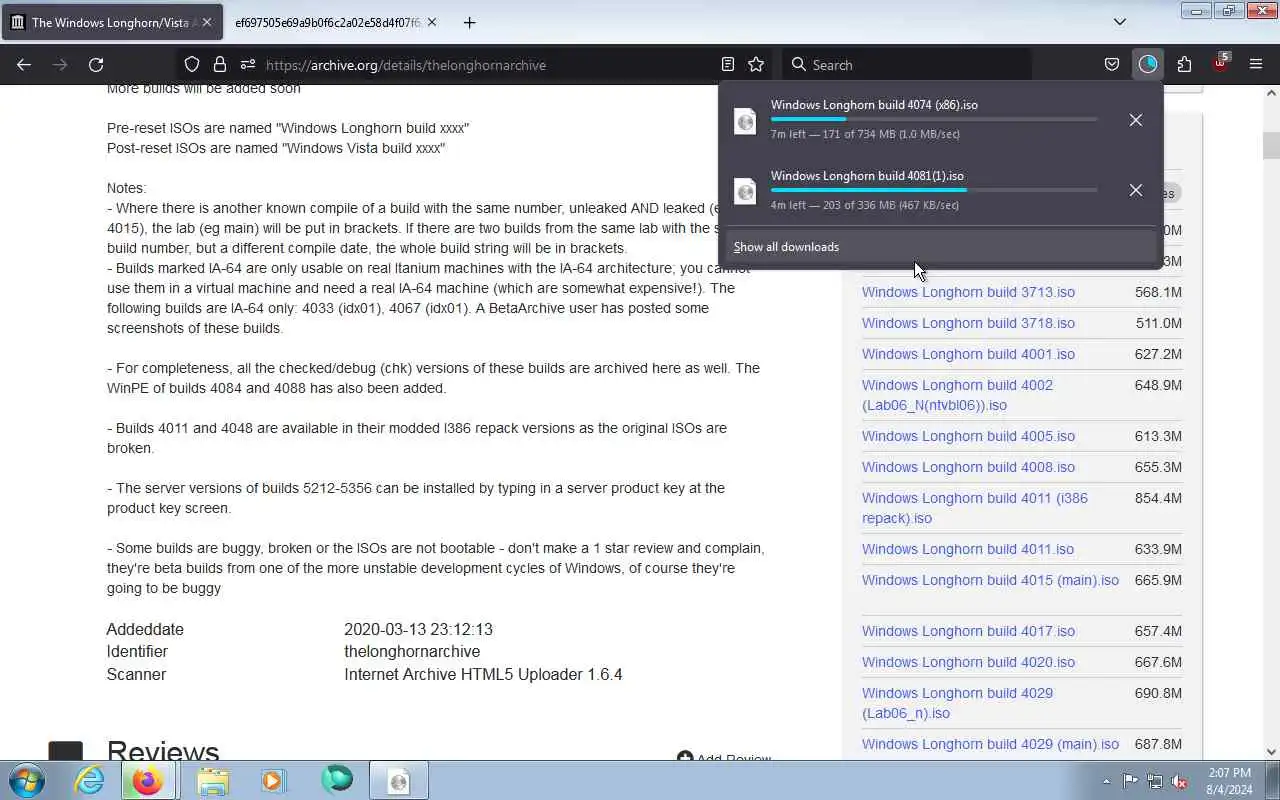Bookmark this page with star icon

756,64
